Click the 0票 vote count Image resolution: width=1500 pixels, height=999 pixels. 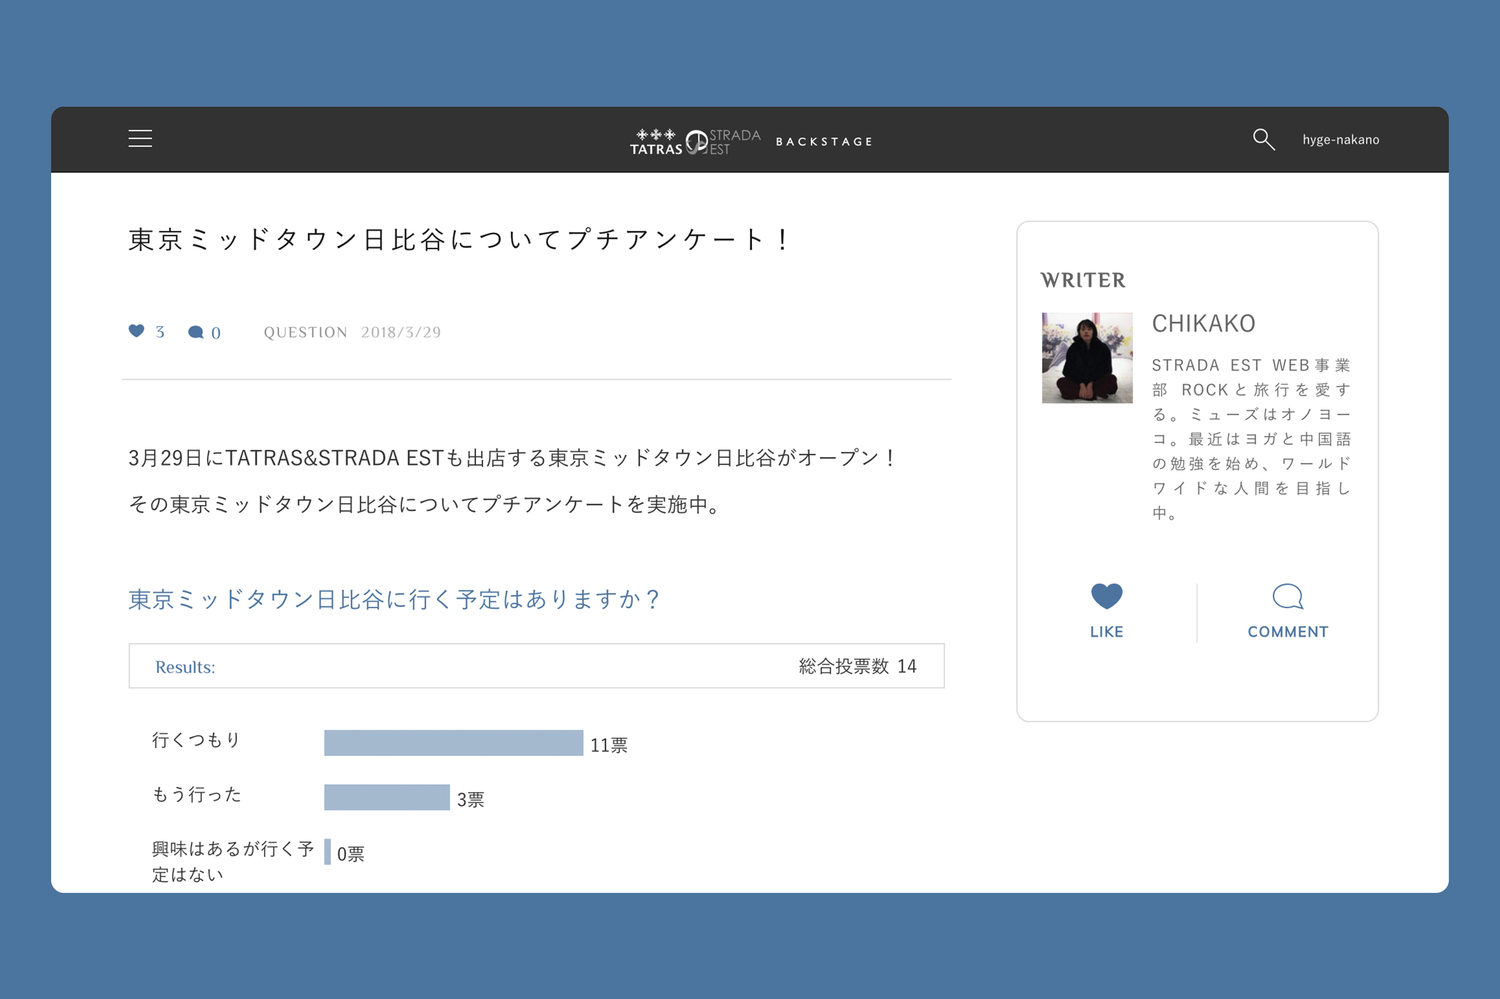tap(350, 854)
